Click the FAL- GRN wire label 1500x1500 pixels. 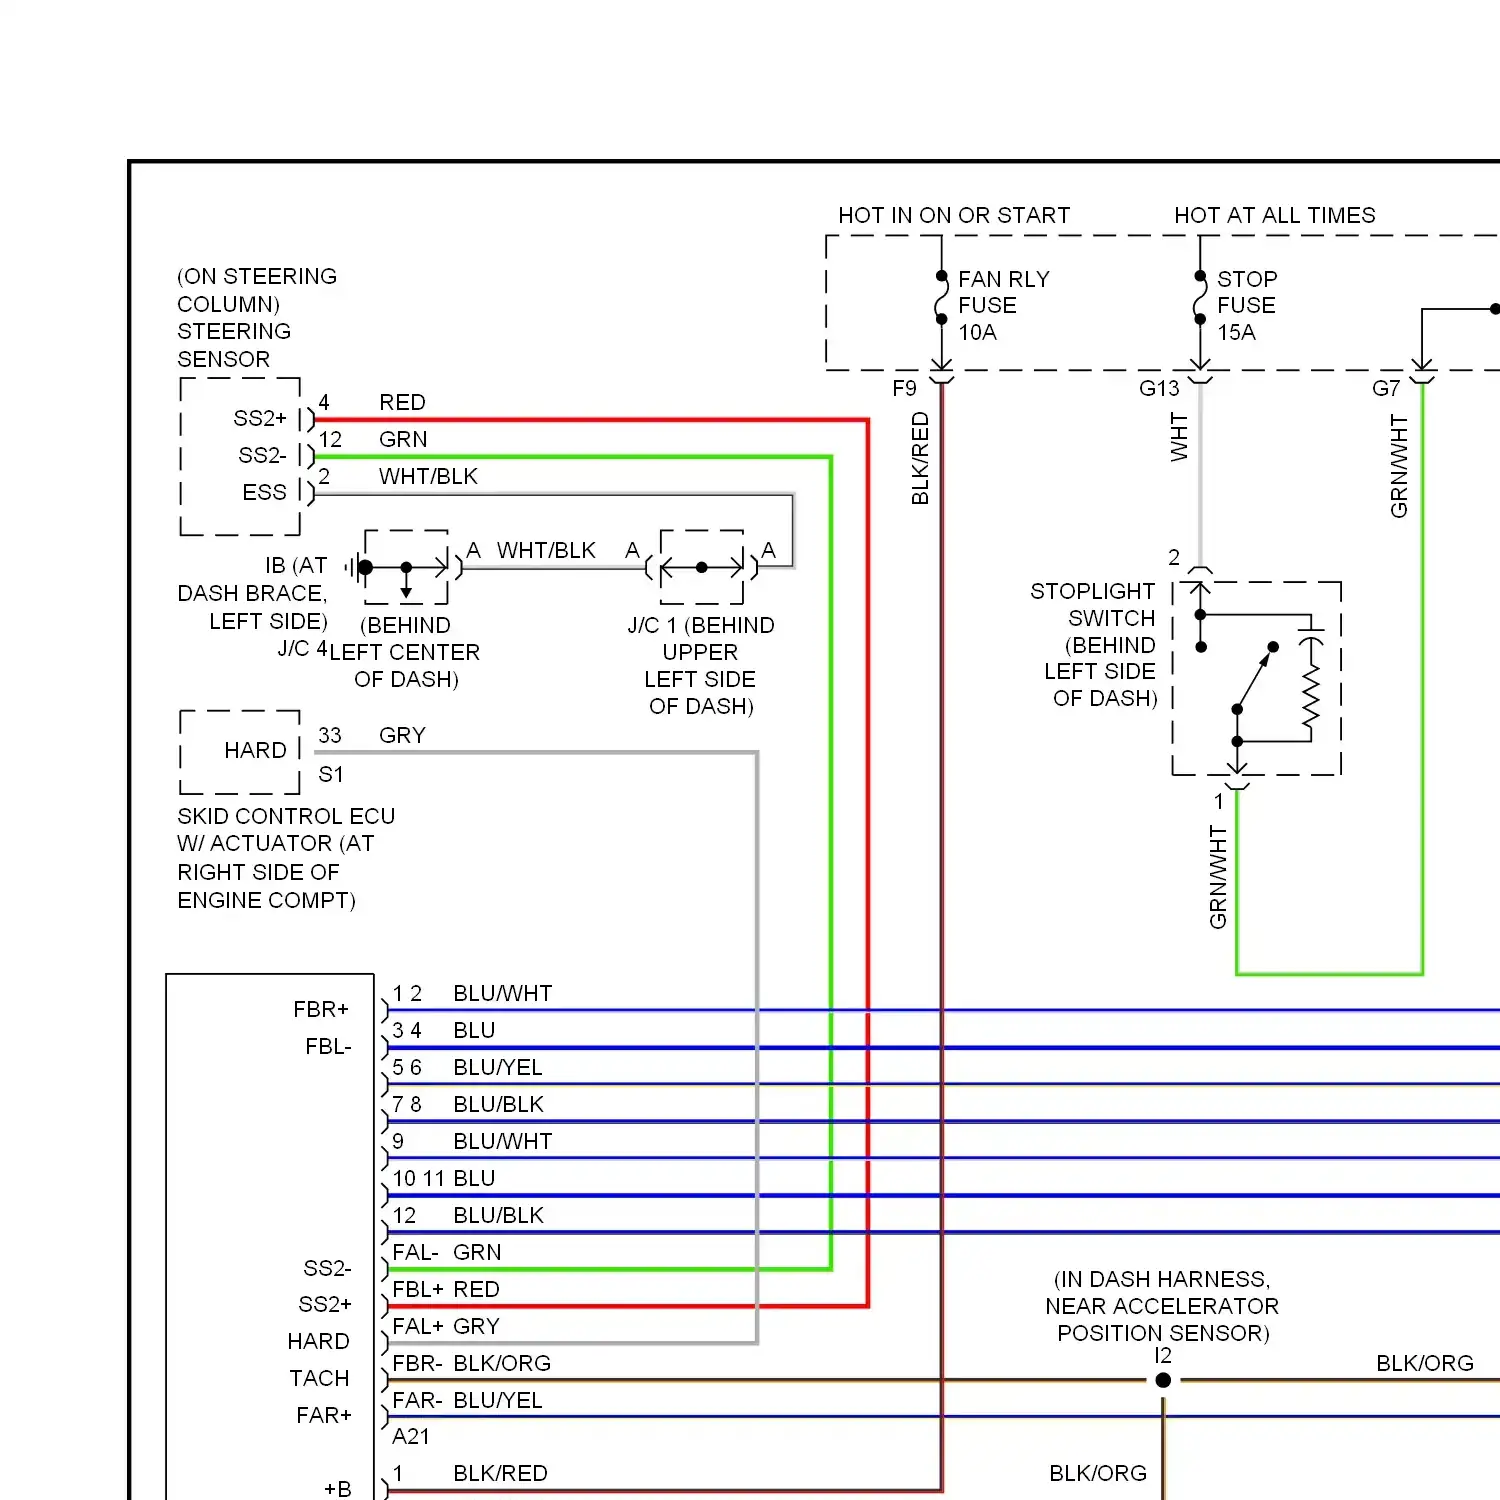point(447,1252)
